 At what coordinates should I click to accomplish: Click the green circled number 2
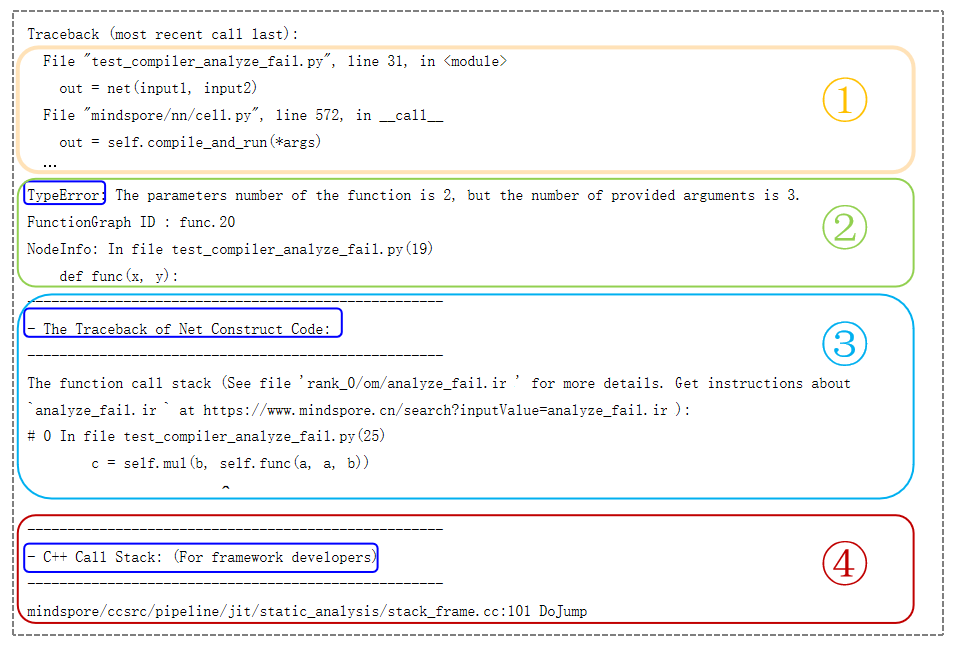(845, 229)
